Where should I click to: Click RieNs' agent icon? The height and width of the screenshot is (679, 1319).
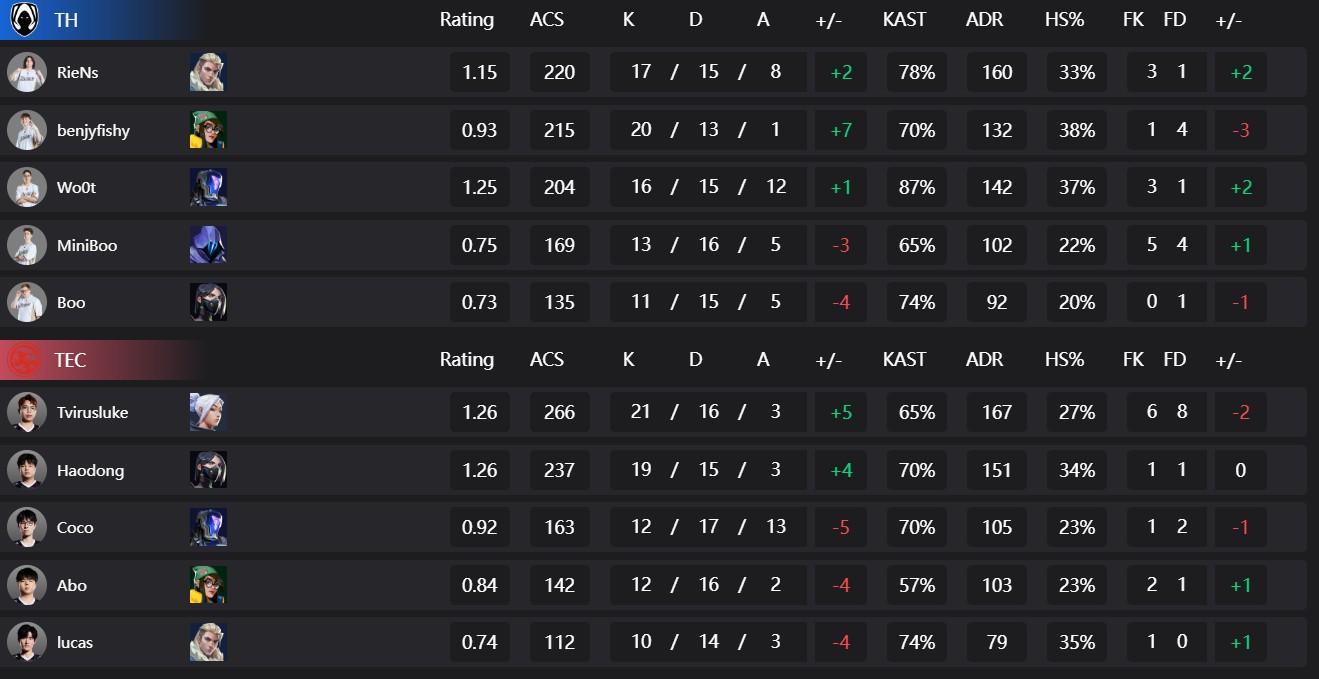click(208, 72)
